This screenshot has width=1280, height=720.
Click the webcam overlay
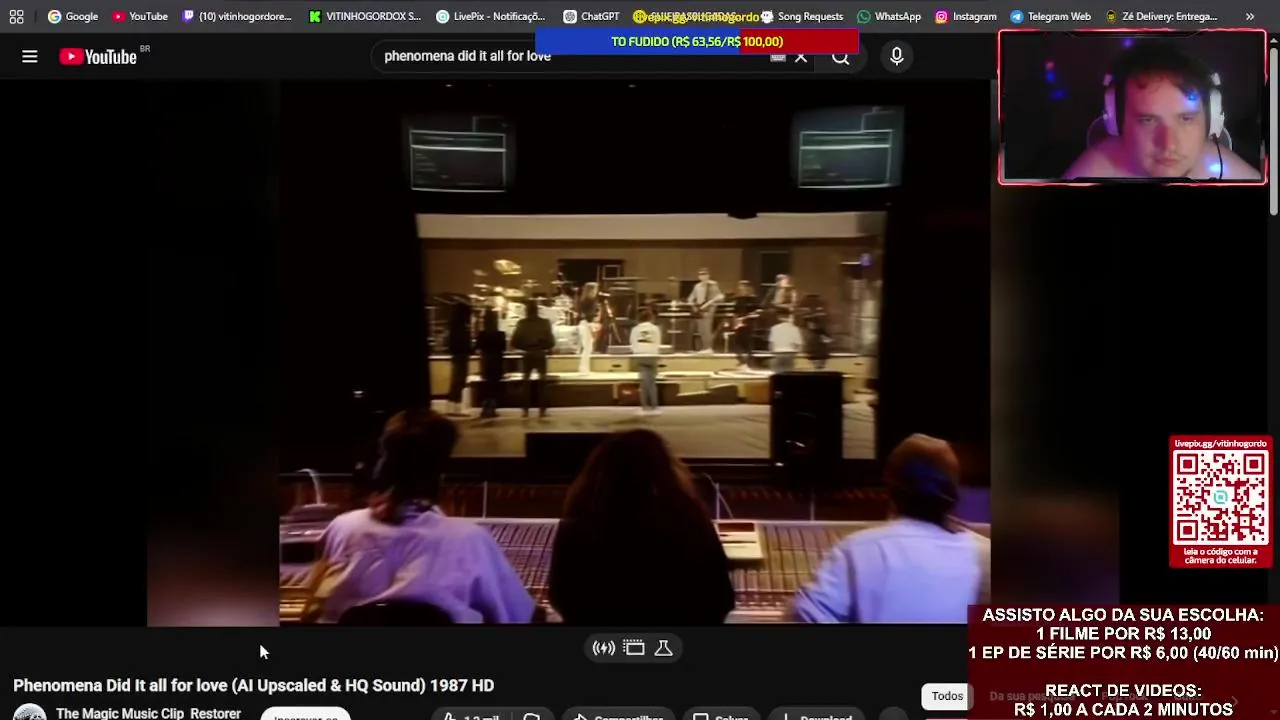tap(1132, 107)
